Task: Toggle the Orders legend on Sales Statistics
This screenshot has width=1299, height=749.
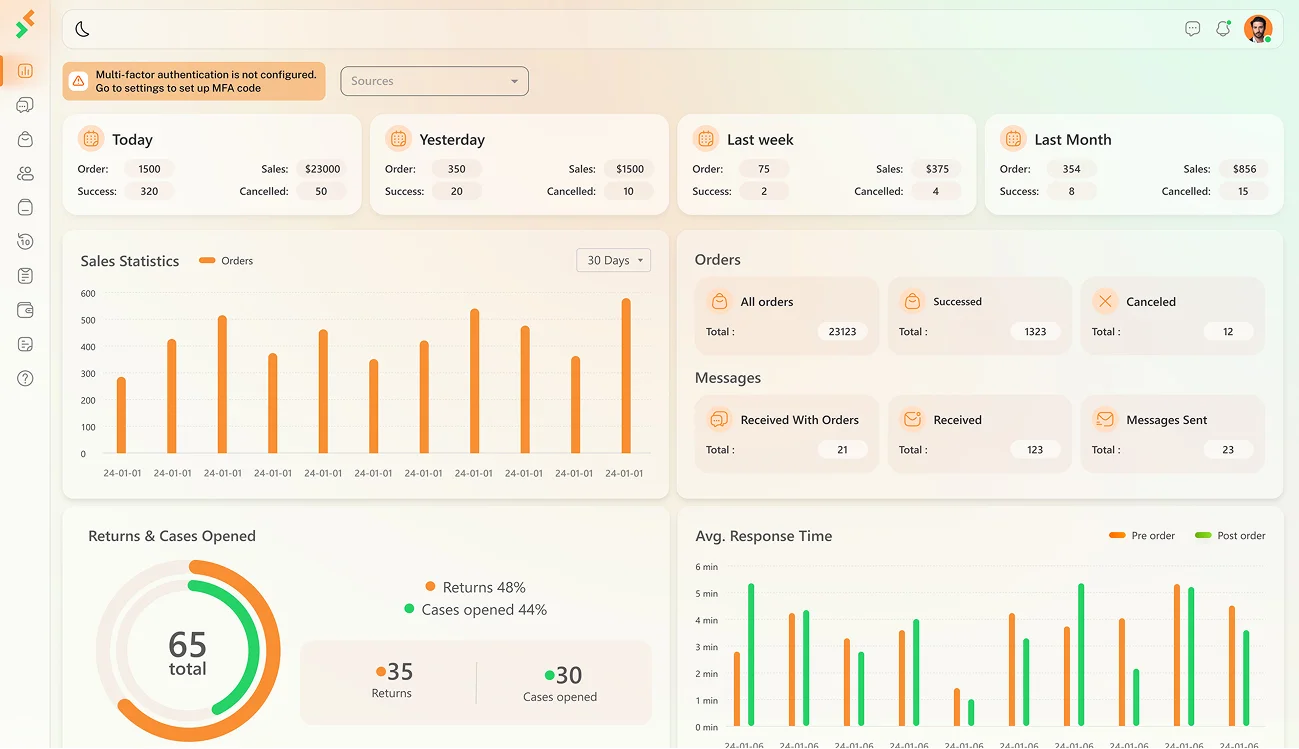Action: point(226,260)
